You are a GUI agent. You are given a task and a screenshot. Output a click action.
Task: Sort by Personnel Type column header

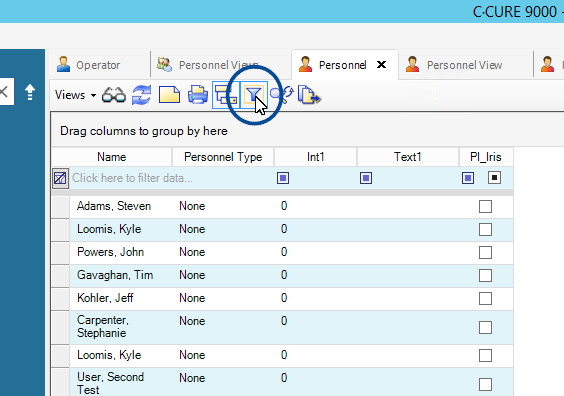(x=223, y=157)
